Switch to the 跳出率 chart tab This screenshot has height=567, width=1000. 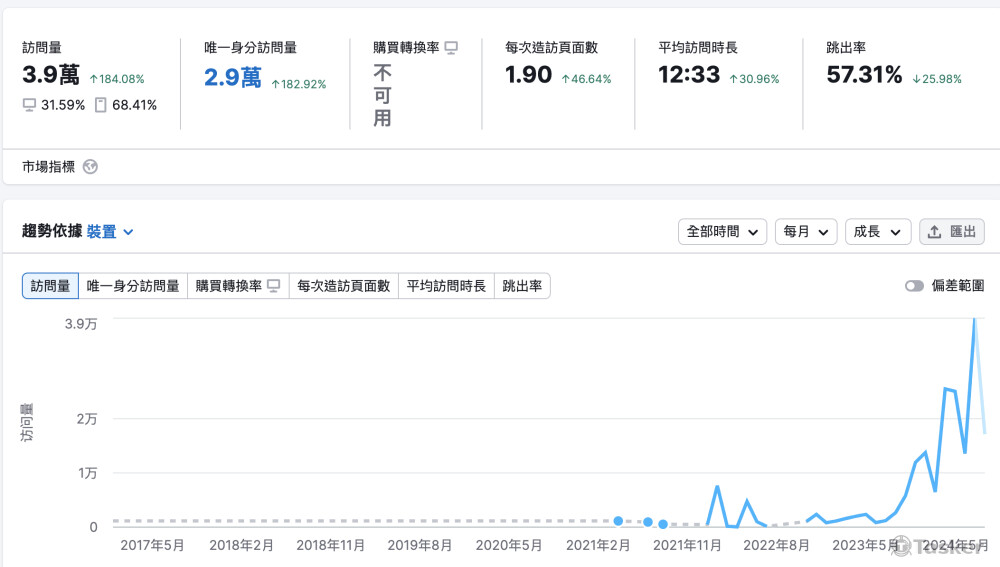[x=522, y=286]
